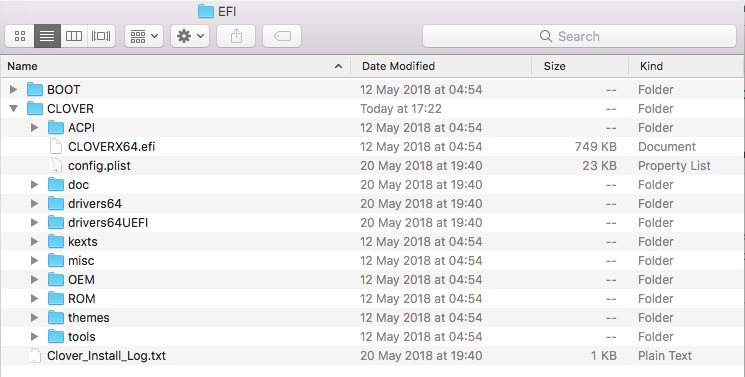The width and height of the screenshot is (745, 377).
Task: Click the themes folder name
Action: 89,318
